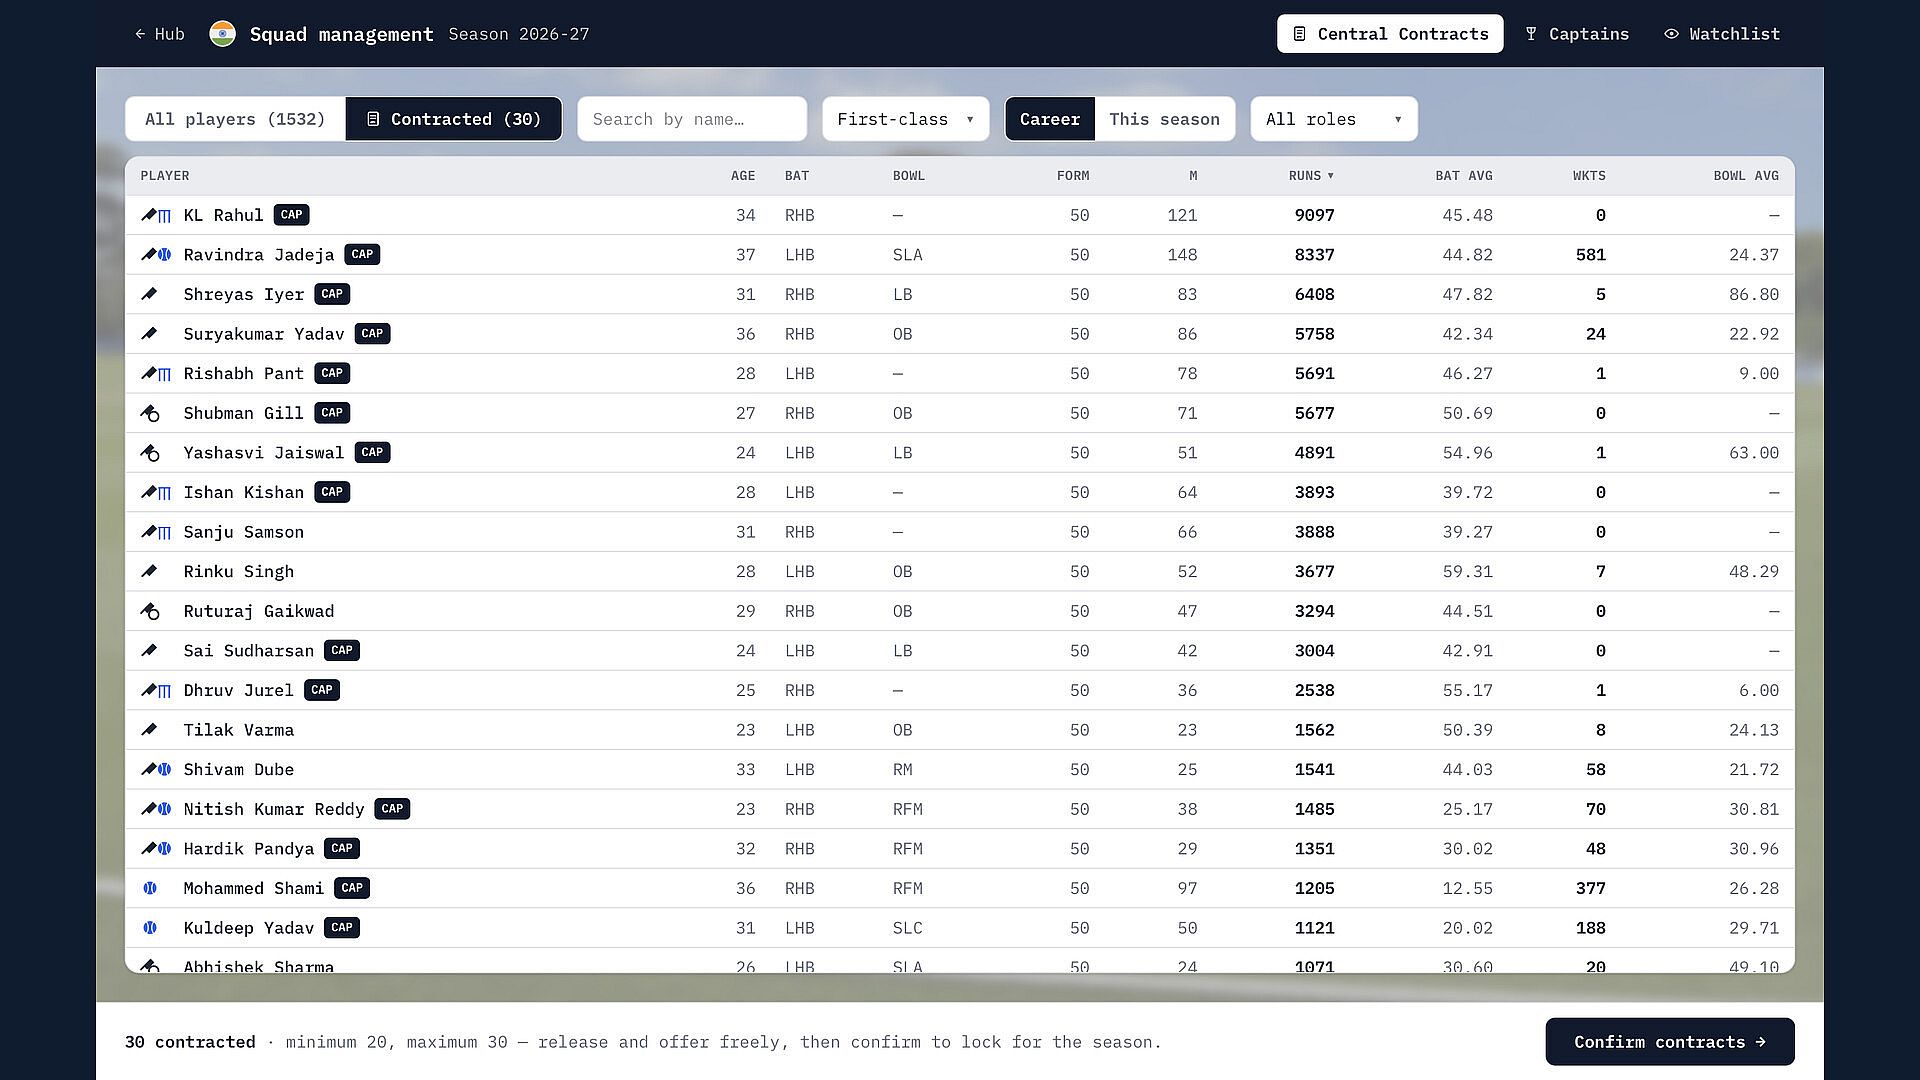Click Mohammed Shami's bowler ball icon

click(150, 888)
